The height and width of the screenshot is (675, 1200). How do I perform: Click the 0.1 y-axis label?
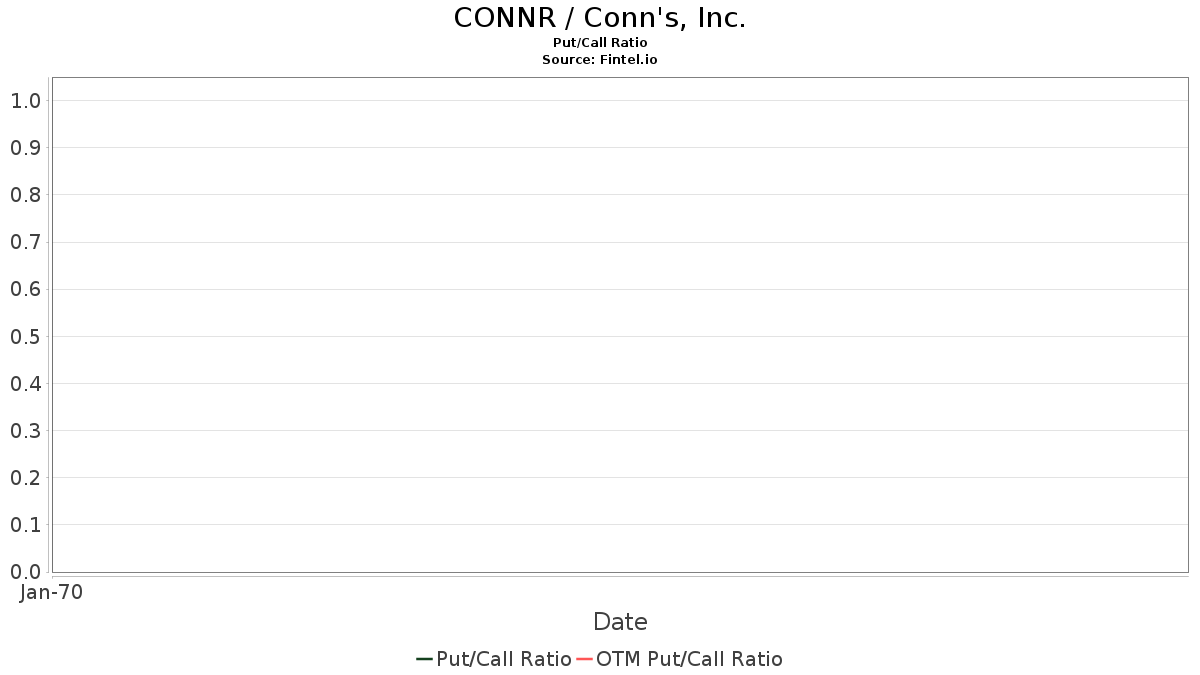pos(26,524)
